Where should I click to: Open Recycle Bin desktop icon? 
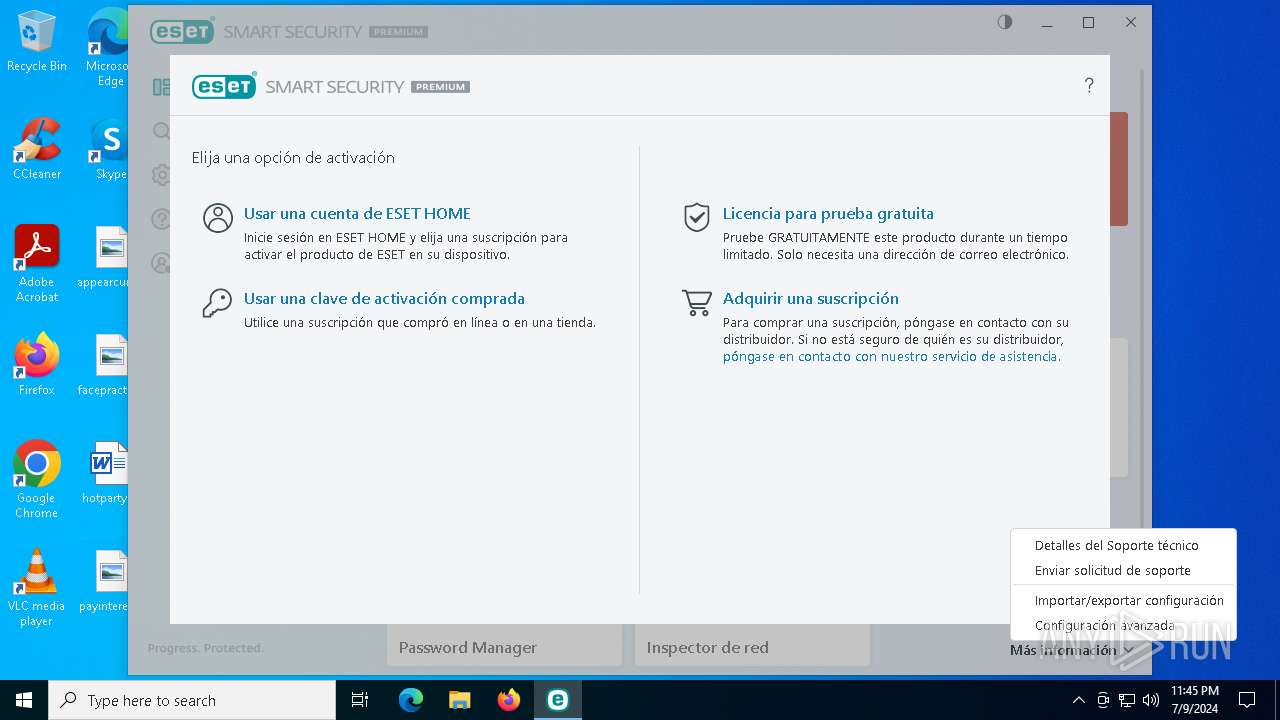(37, 41)
